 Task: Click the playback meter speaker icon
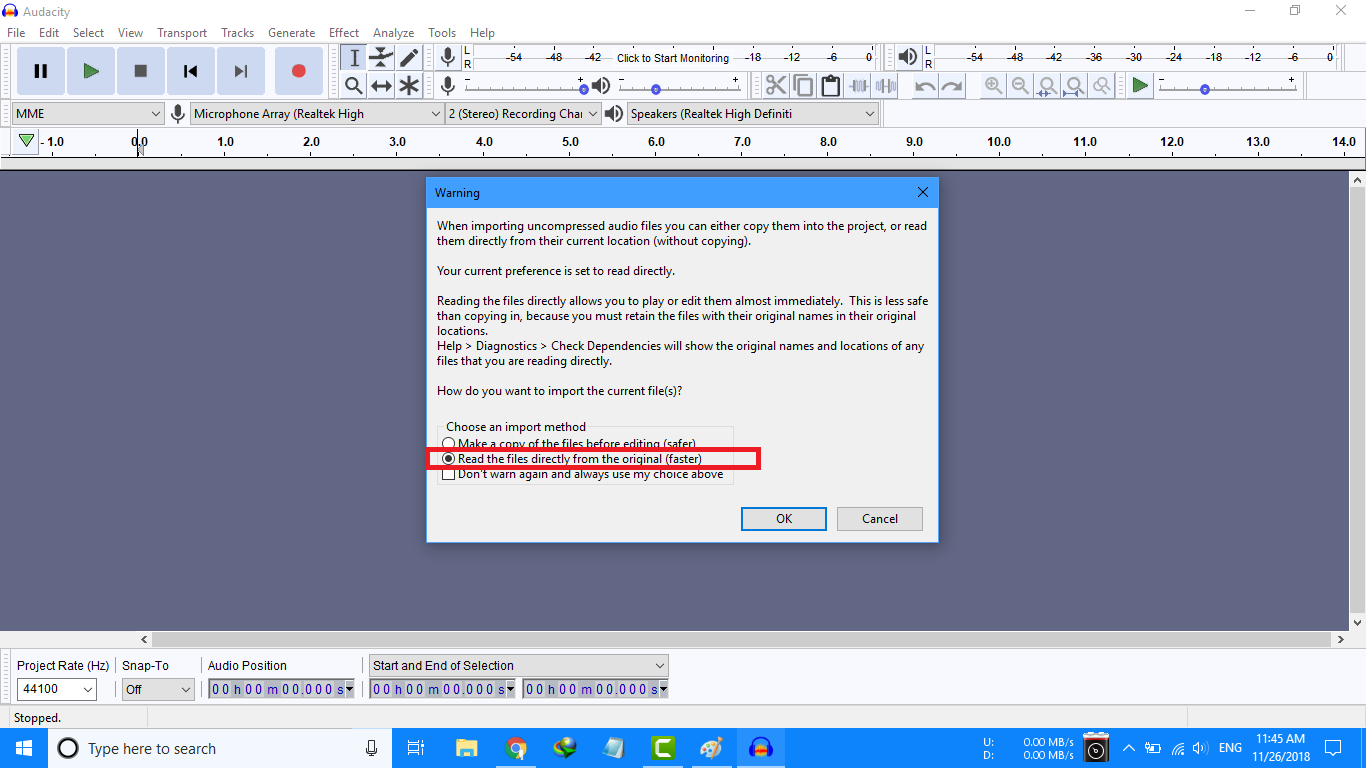(907, 58)
